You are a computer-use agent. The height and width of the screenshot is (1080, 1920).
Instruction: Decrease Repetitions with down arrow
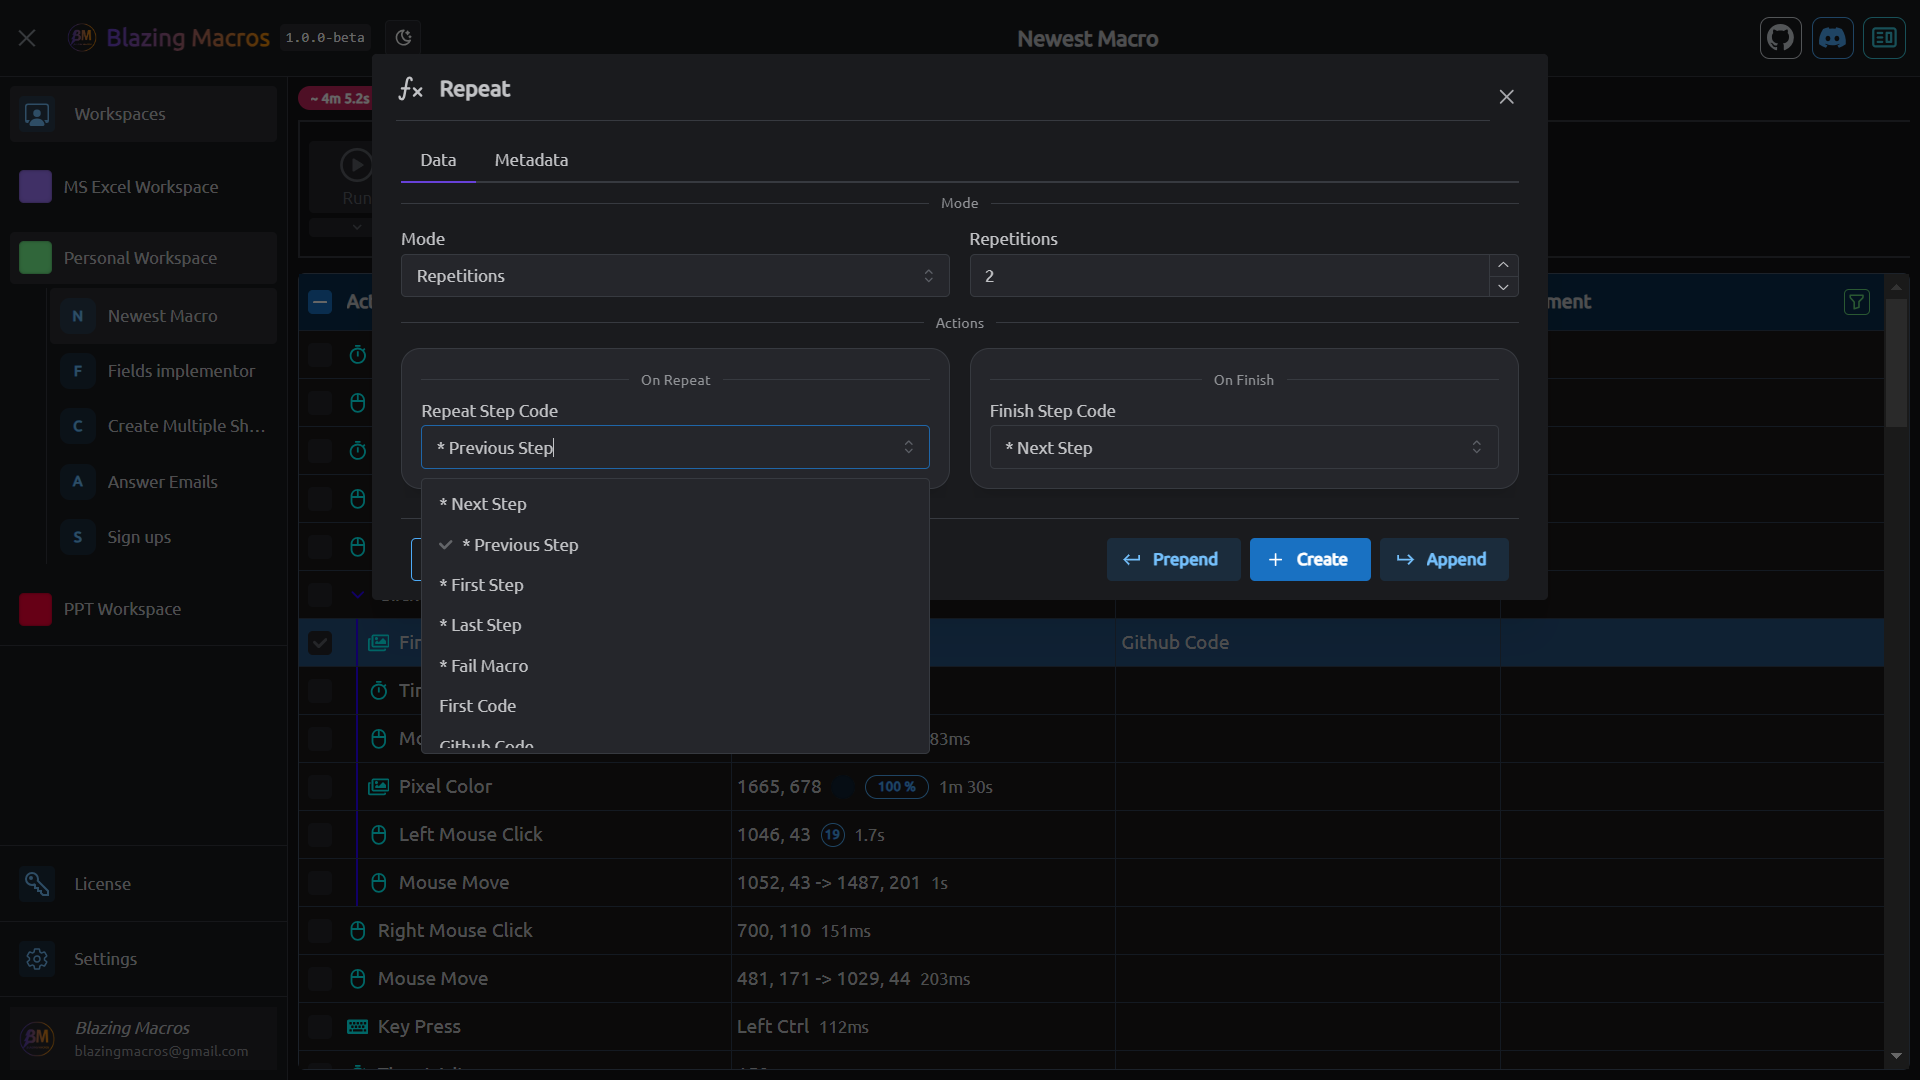1503,287
